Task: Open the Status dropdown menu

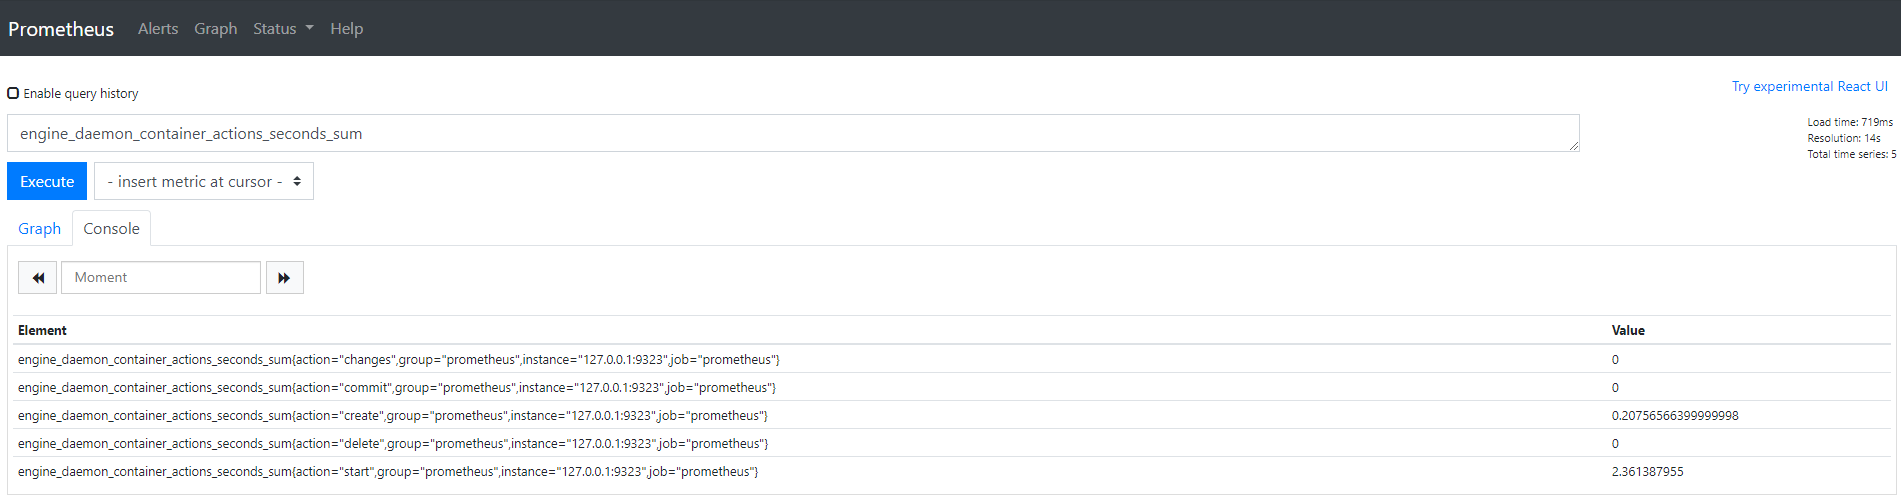Action: 283,29
